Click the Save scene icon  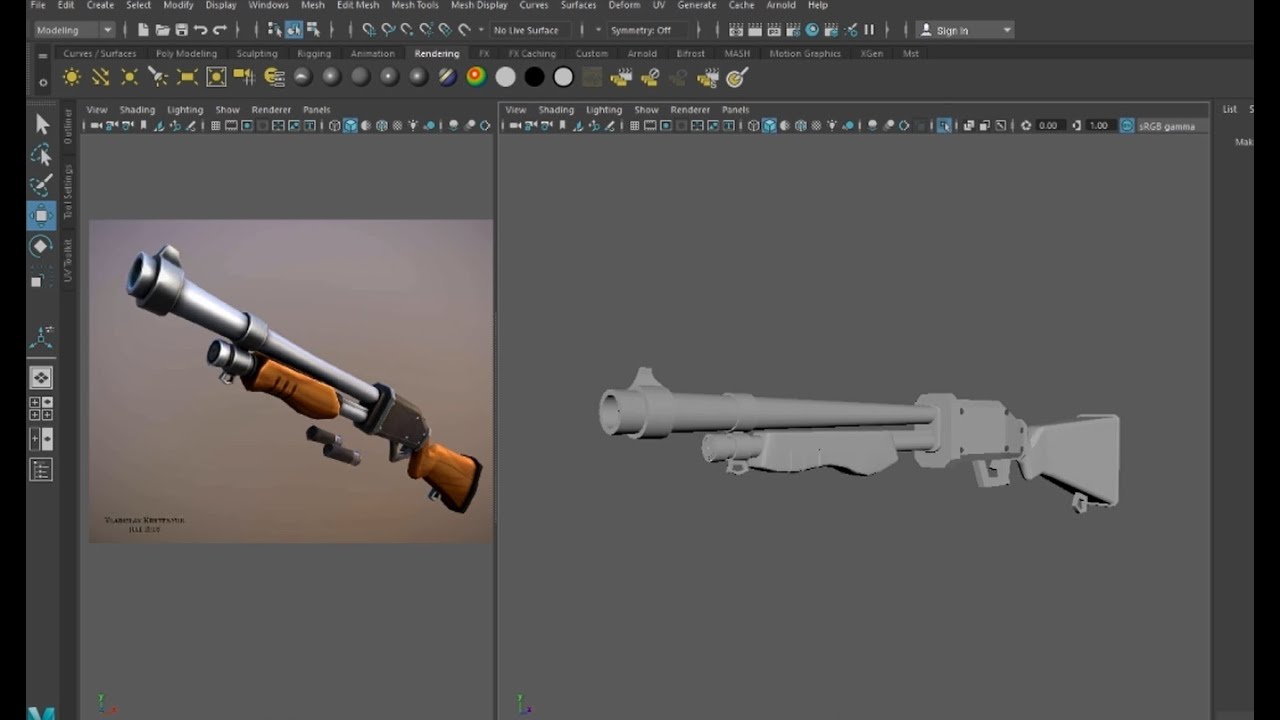pos(181,30)
